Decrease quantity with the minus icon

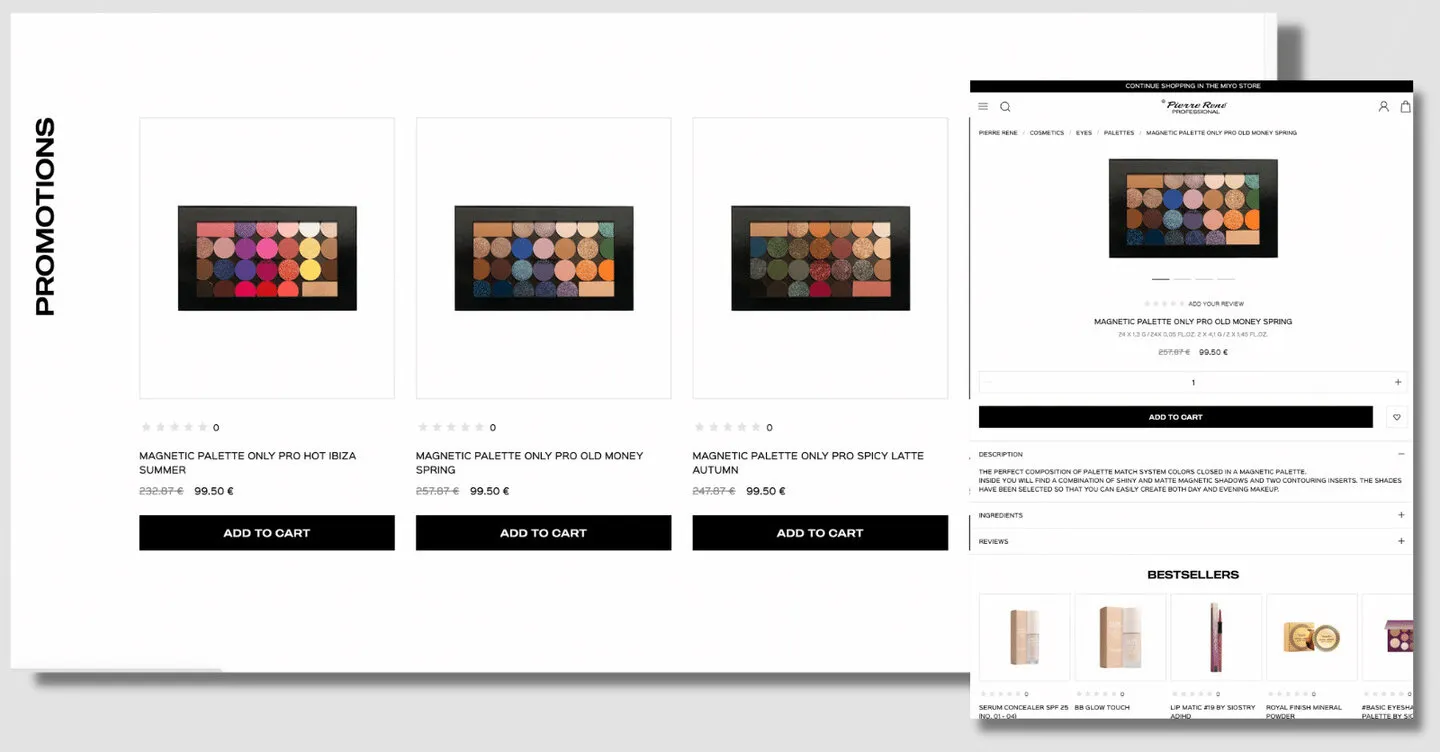point(989,382)
